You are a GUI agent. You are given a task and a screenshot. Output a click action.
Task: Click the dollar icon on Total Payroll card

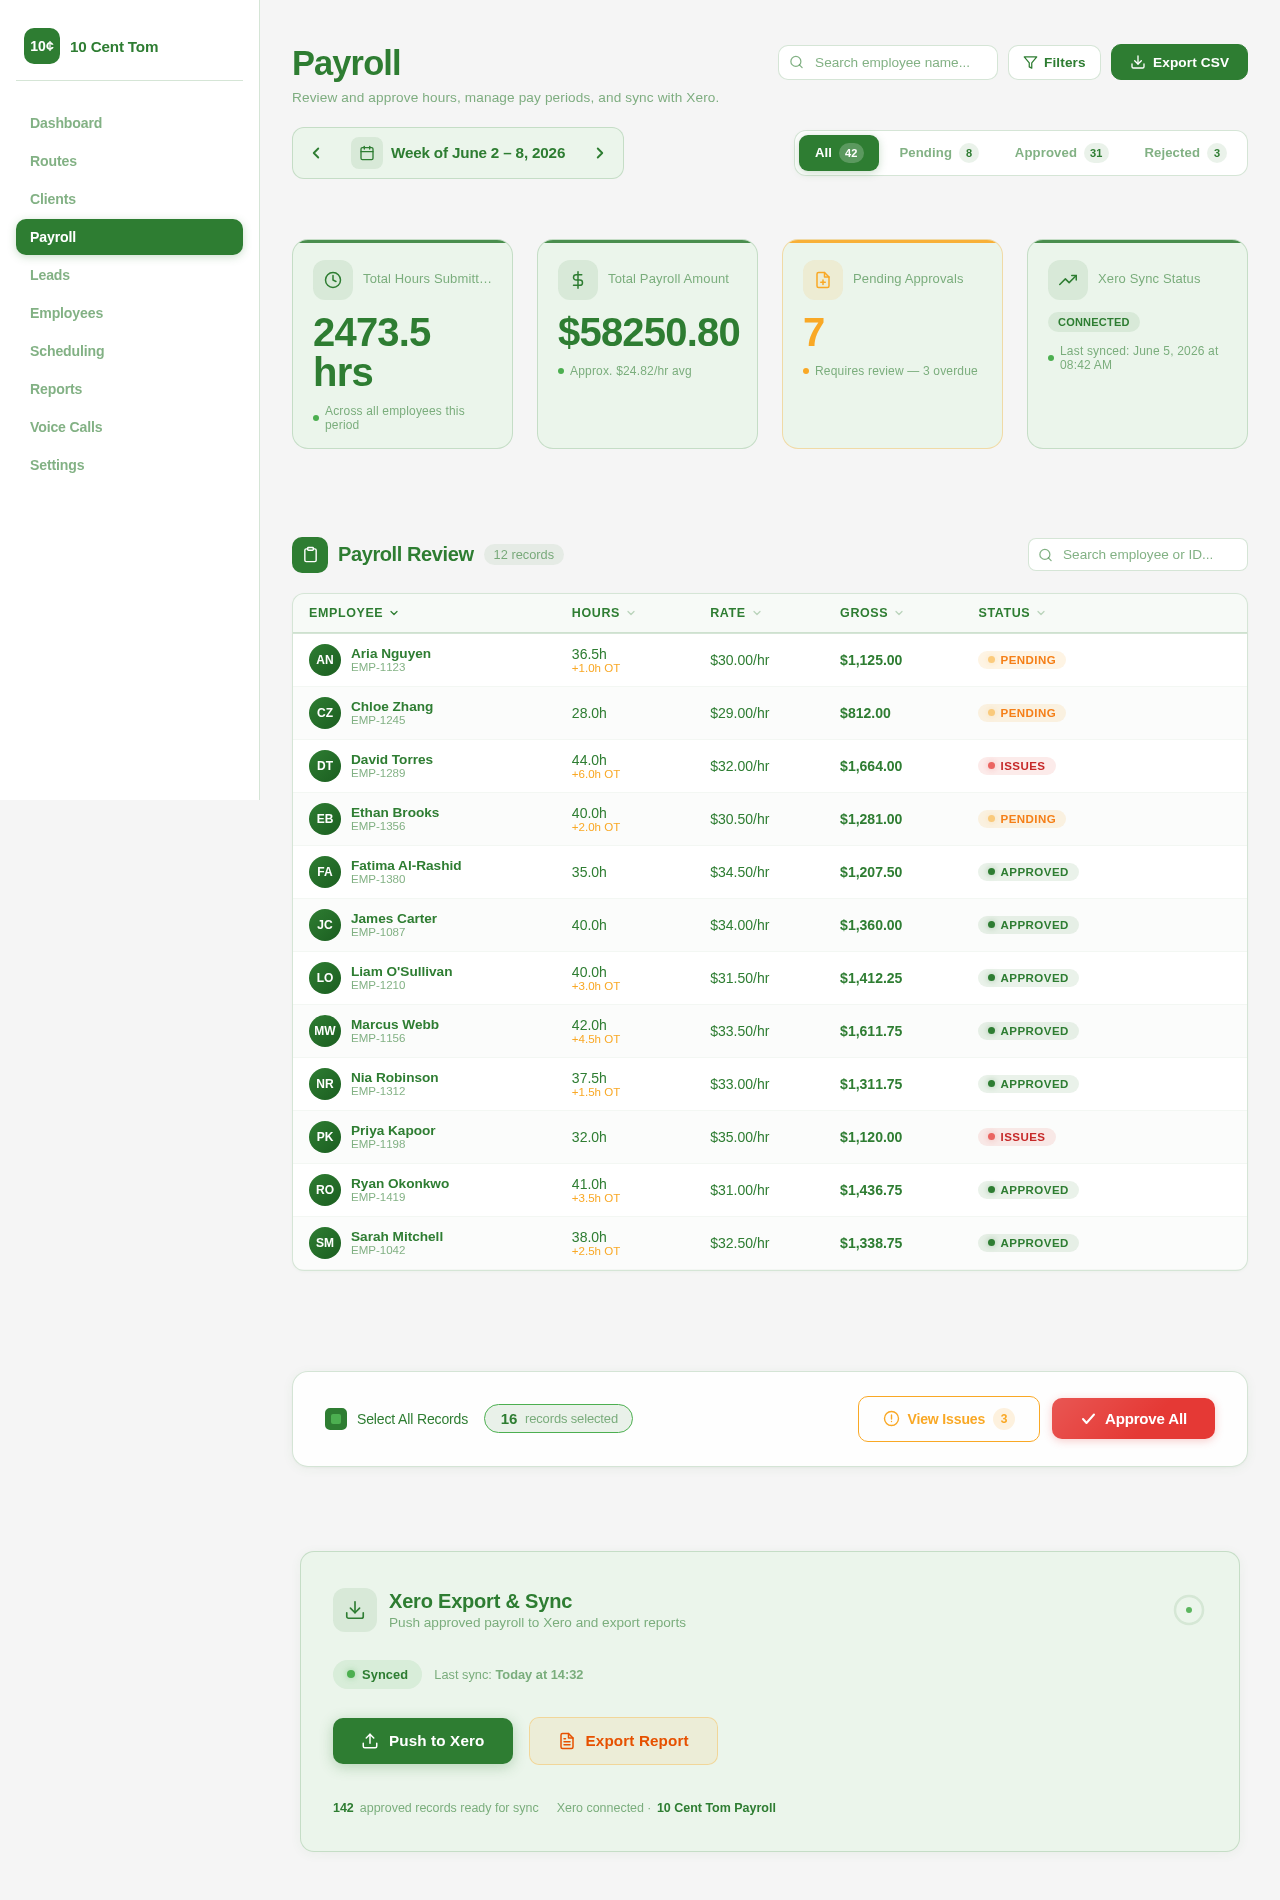coord(578,280)
